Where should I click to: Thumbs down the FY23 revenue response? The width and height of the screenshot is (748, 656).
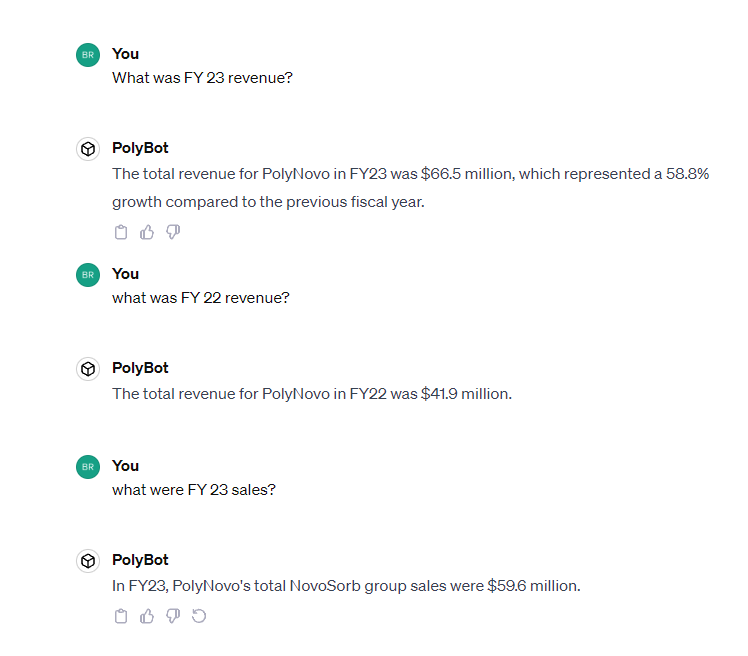point(172,232)
